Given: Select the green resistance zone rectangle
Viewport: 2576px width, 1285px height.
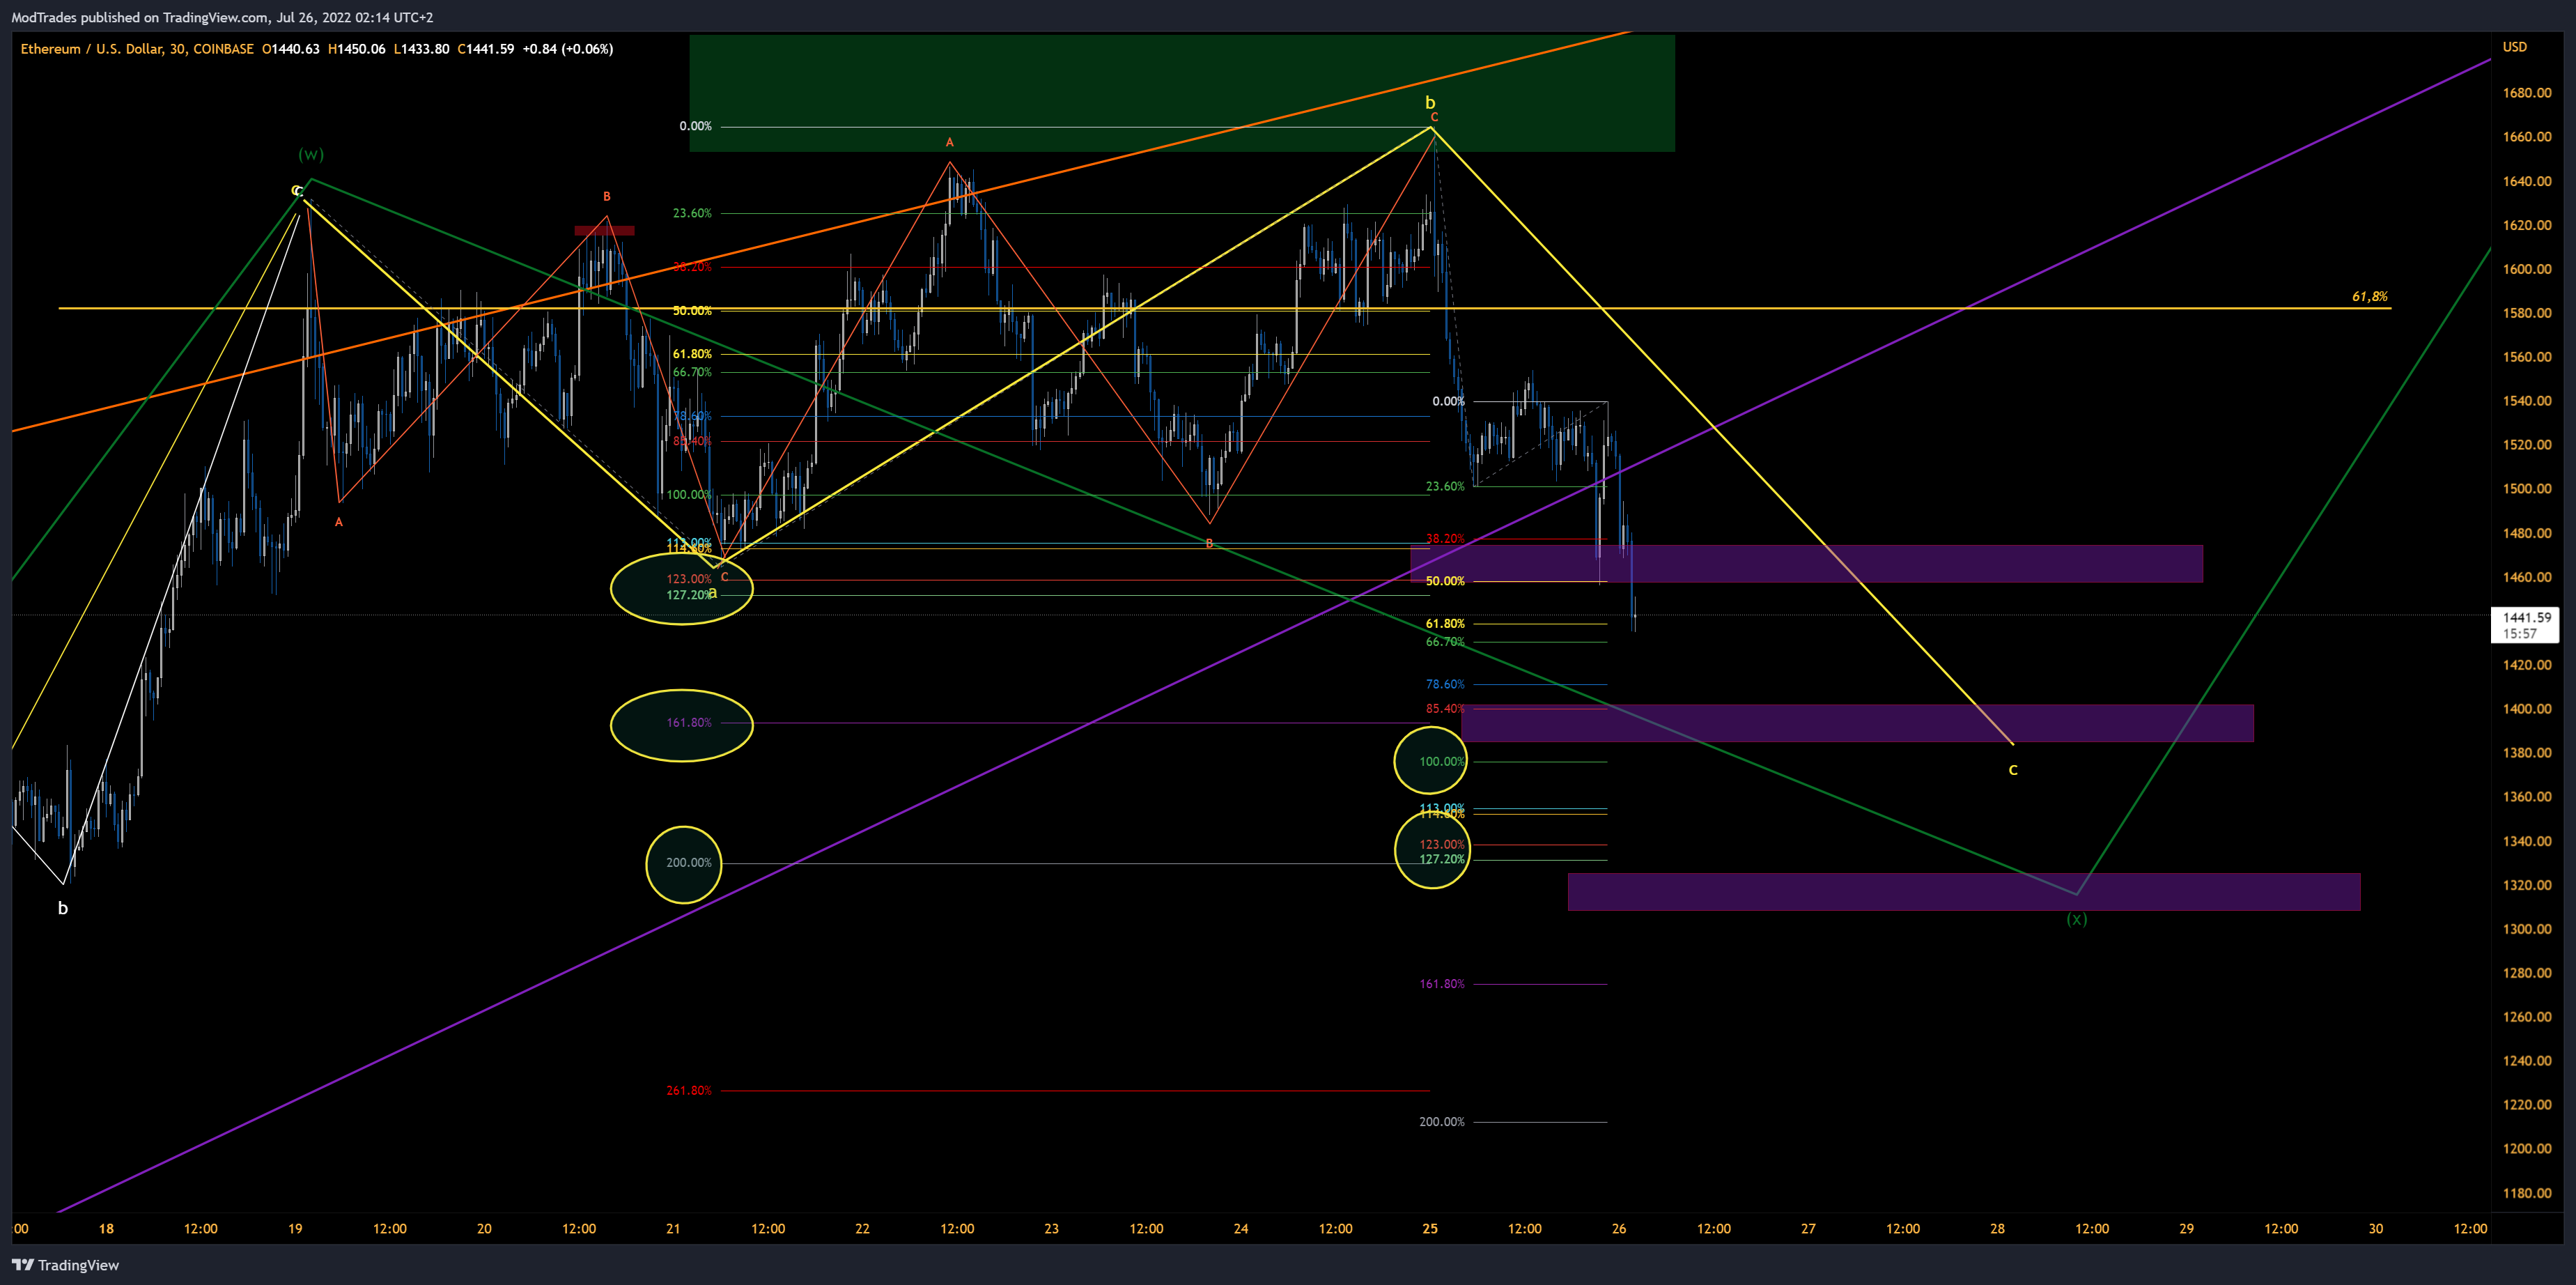Looking at the screenshot, I should (x=1182, y=93).
